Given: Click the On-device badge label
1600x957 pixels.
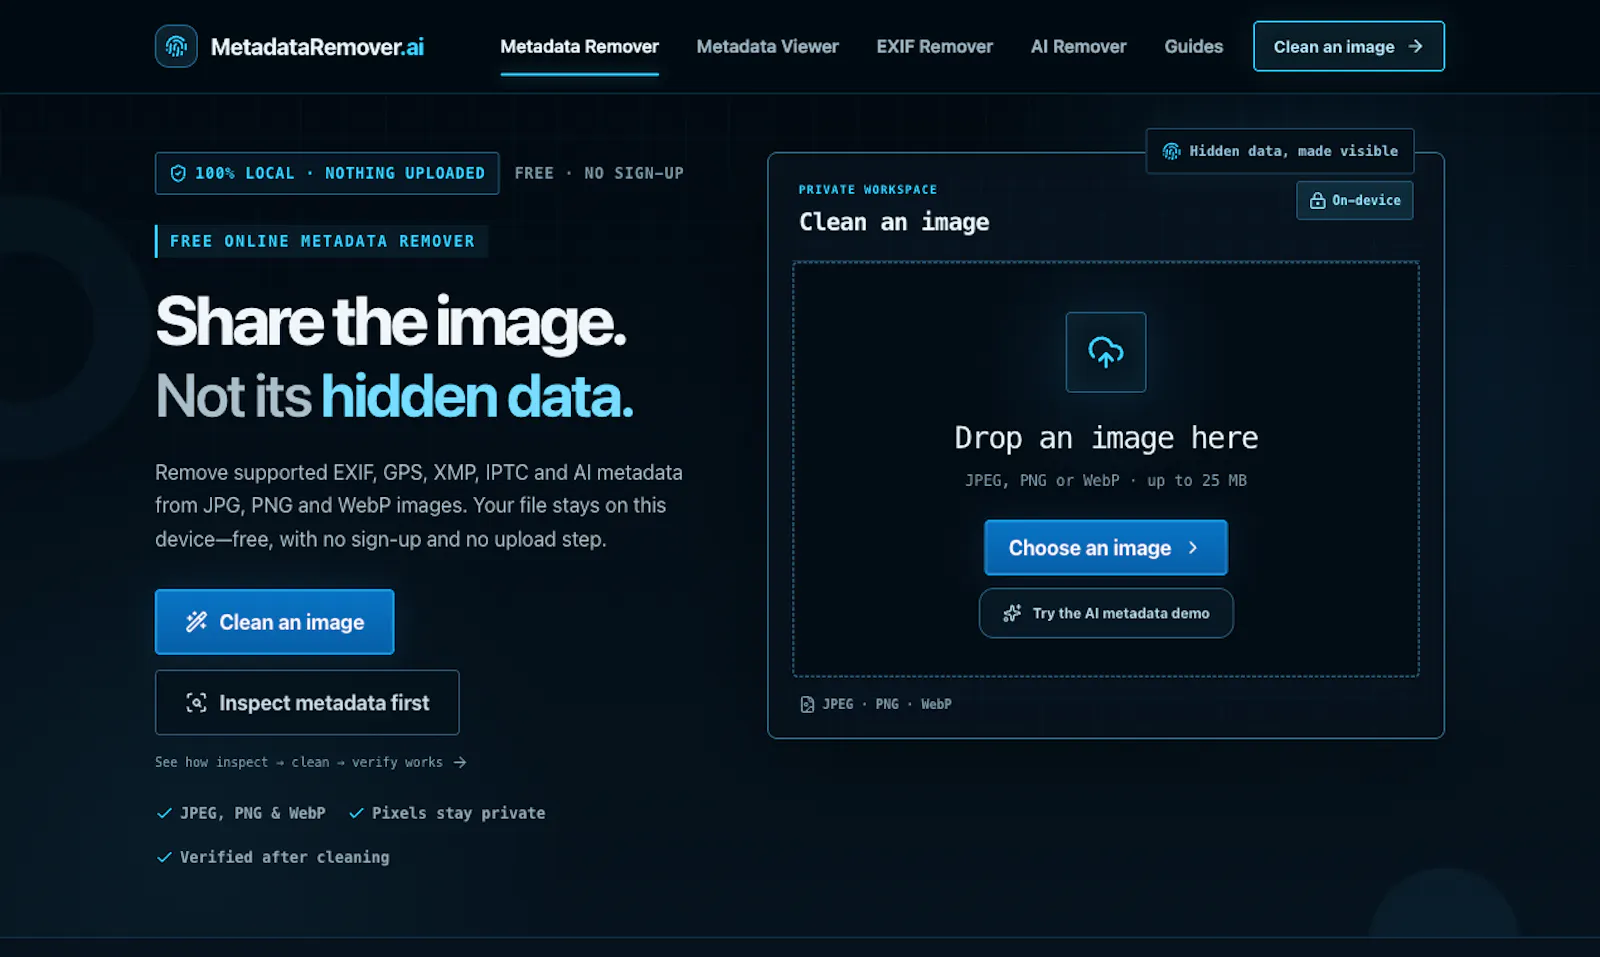Looking at the screenshot, I should pos(1366,200).
